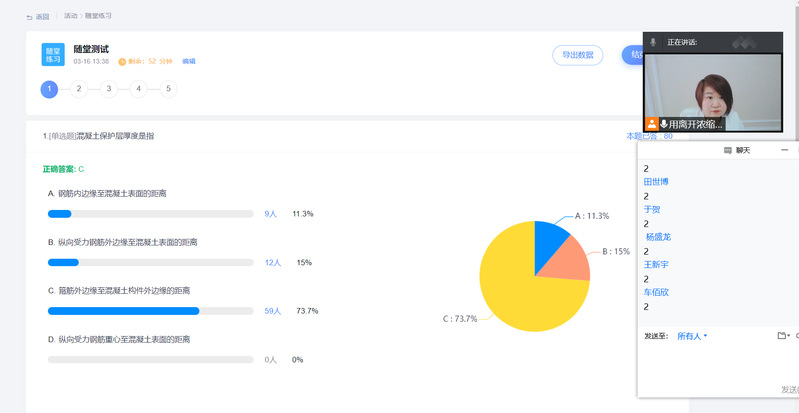Image resolution: width=799 pixels, height=413 pixels.
Task: Click the 导出数据 button
Action: [x=577, y=55]
